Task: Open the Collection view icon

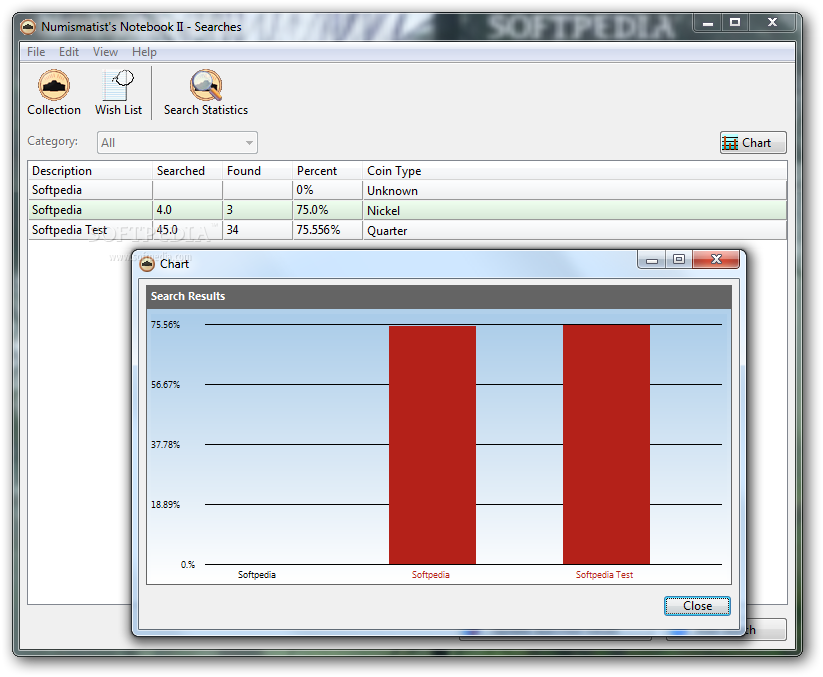Action: point(54,85)
